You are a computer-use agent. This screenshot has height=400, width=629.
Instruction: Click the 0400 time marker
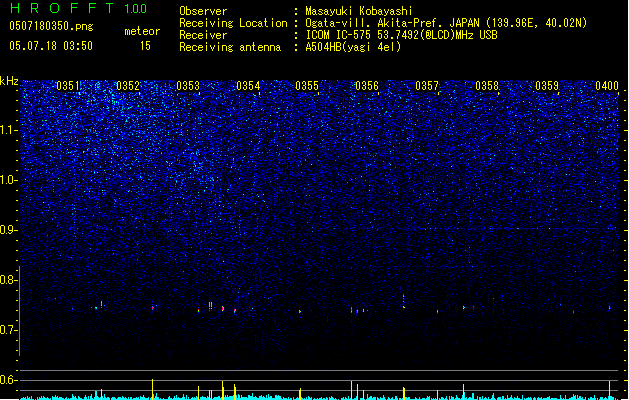pyautogui.click(x=607, y=86)
